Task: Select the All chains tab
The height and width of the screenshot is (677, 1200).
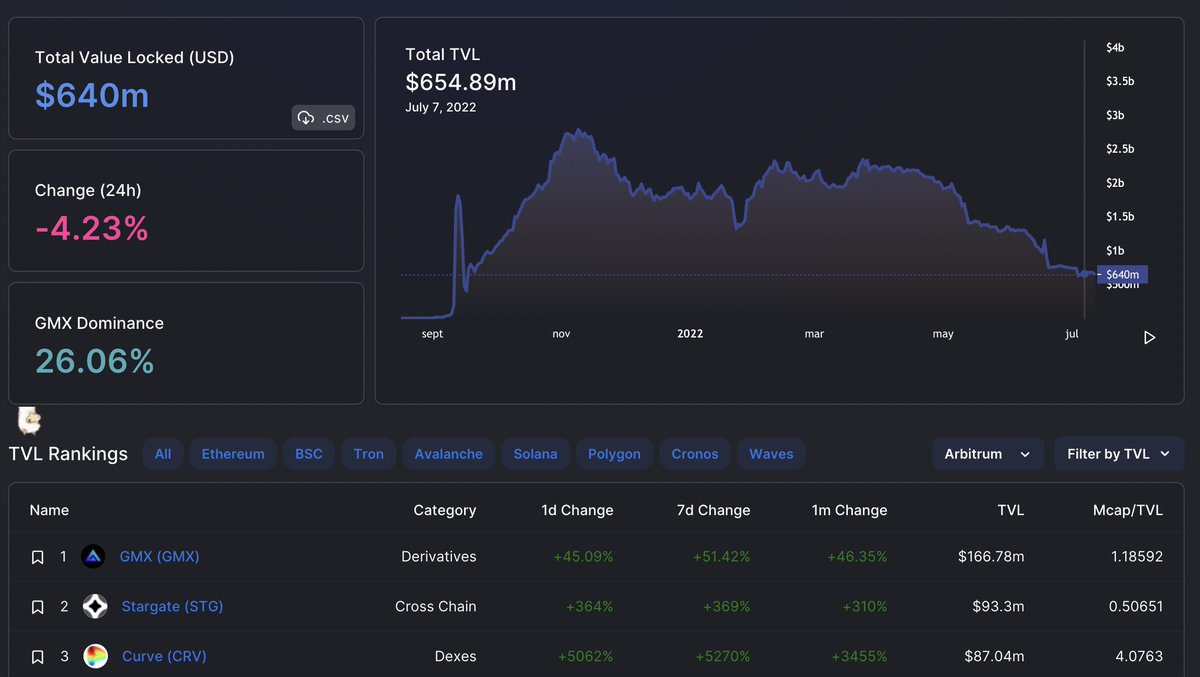Action: tap(163, 453)
